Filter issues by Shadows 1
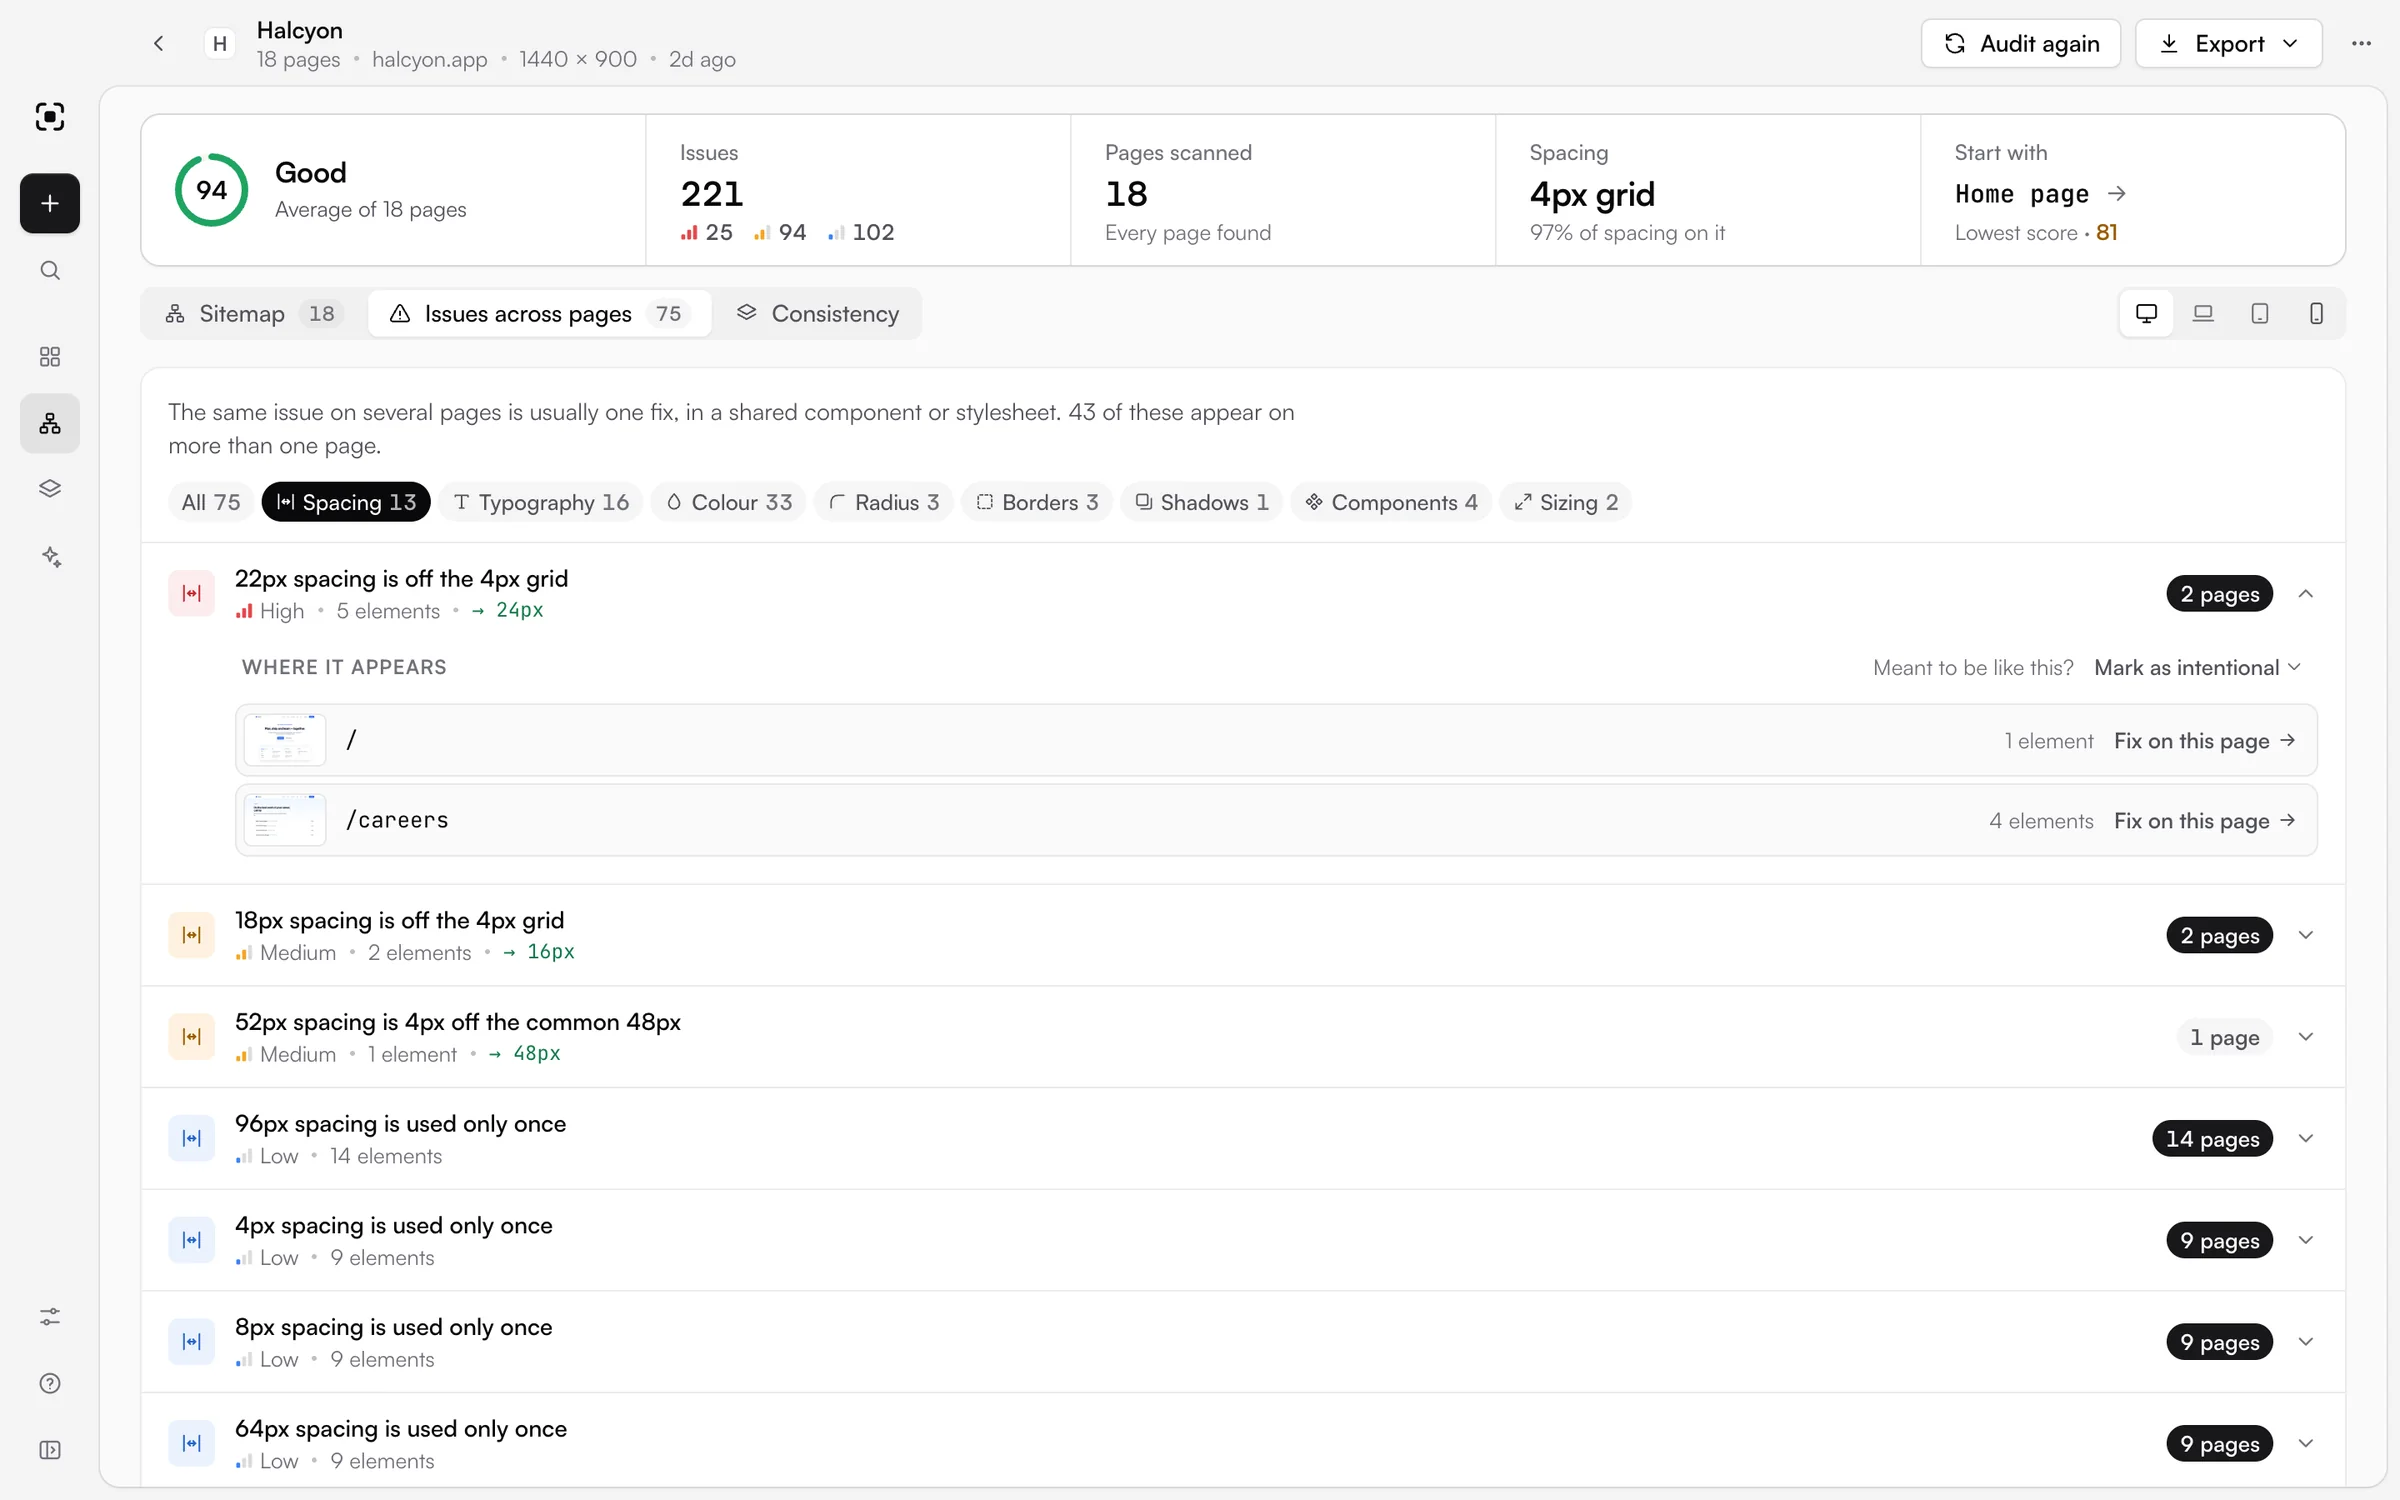 [x=1202, y=502]
